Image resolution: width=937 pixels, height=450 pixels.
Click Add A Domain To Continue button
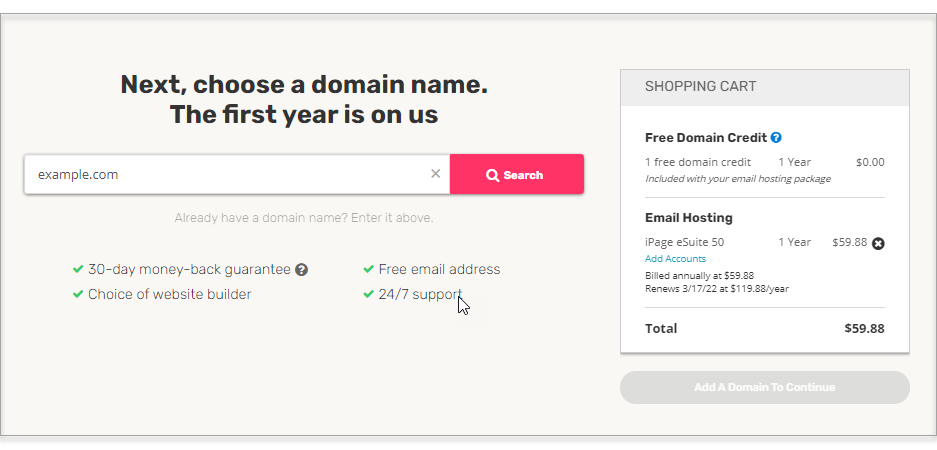click(x=765, y=387)
